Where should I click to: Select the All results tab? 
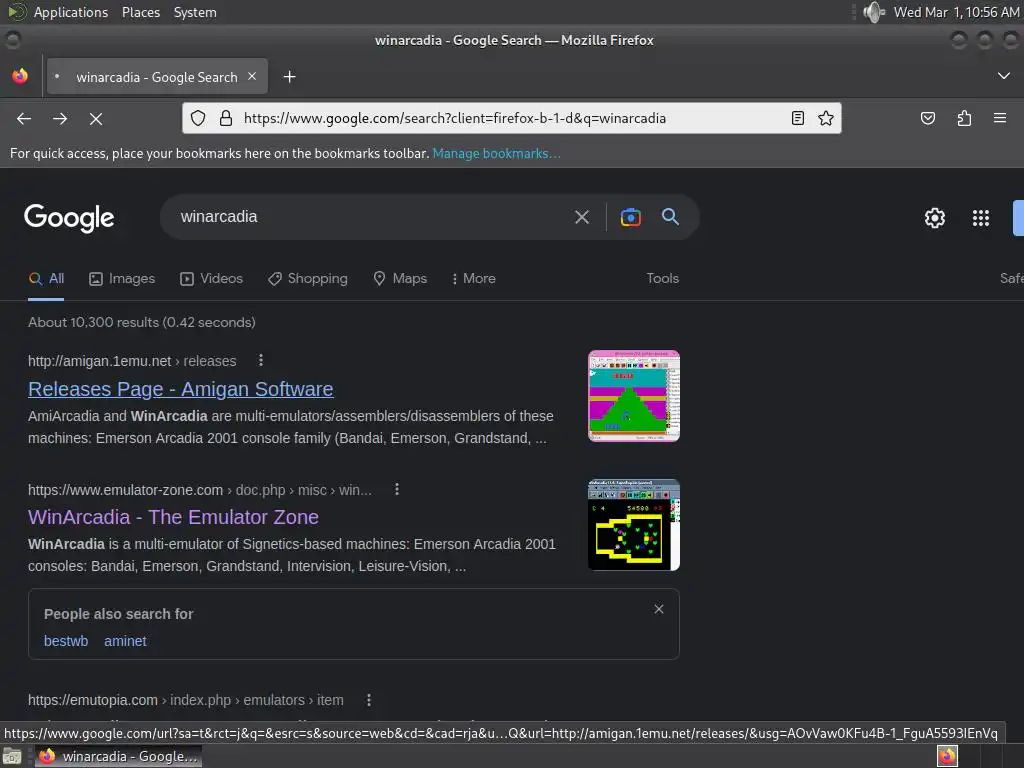click(46, 279)
